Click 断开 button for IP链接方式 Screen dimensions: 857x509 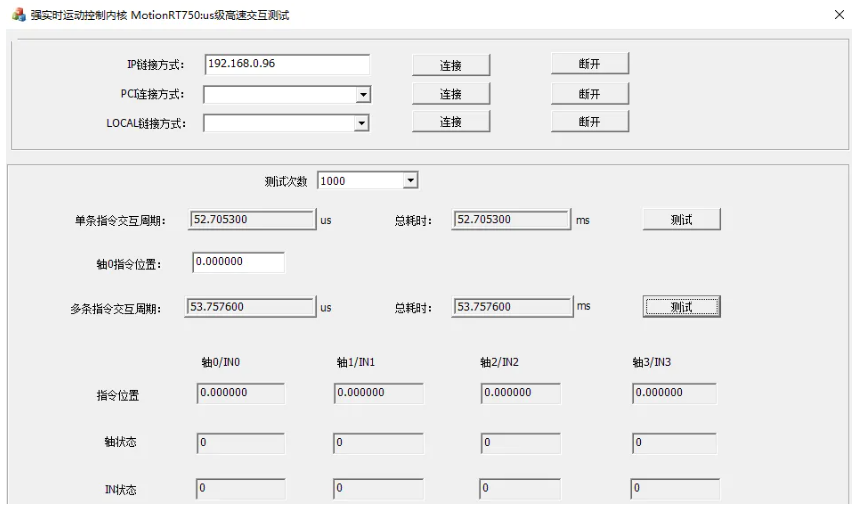(590, 63)
